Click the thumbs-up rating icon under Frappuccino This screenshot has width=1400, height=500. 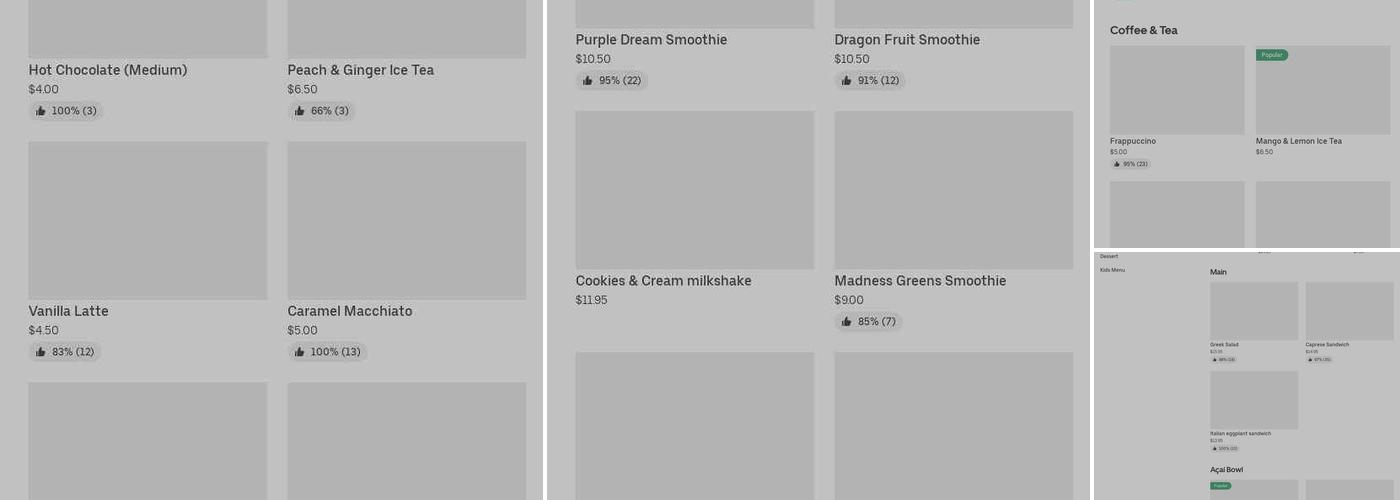point(1117,164)
